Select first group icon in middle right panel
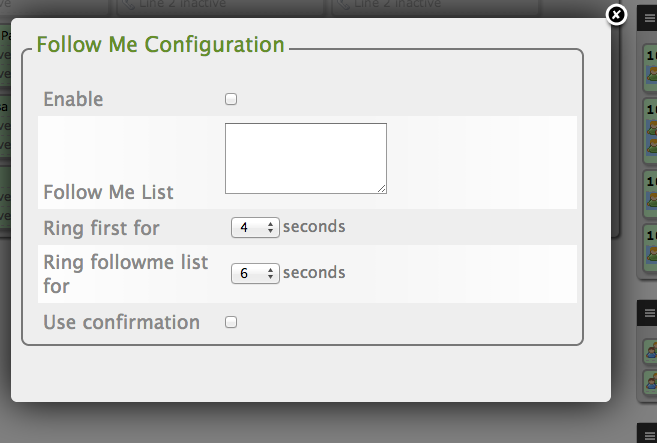The height and width of the screenshot is (443, 657). click(652, 351)
